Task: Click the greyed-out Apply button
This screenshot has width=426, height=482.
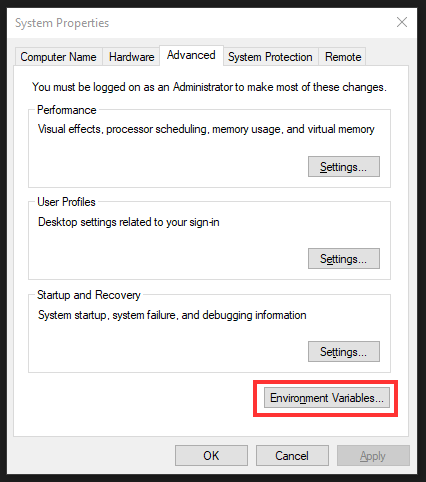Action: 373,455
